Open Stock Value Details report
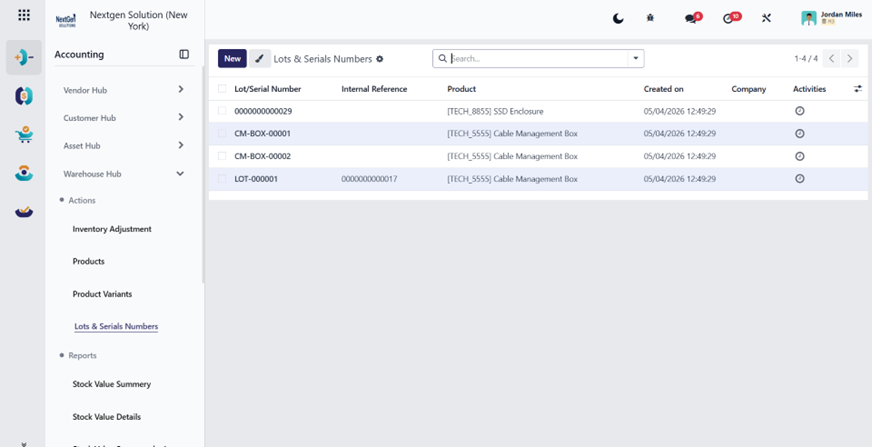This screenshot has width=872, height=447. coord(107,417)
